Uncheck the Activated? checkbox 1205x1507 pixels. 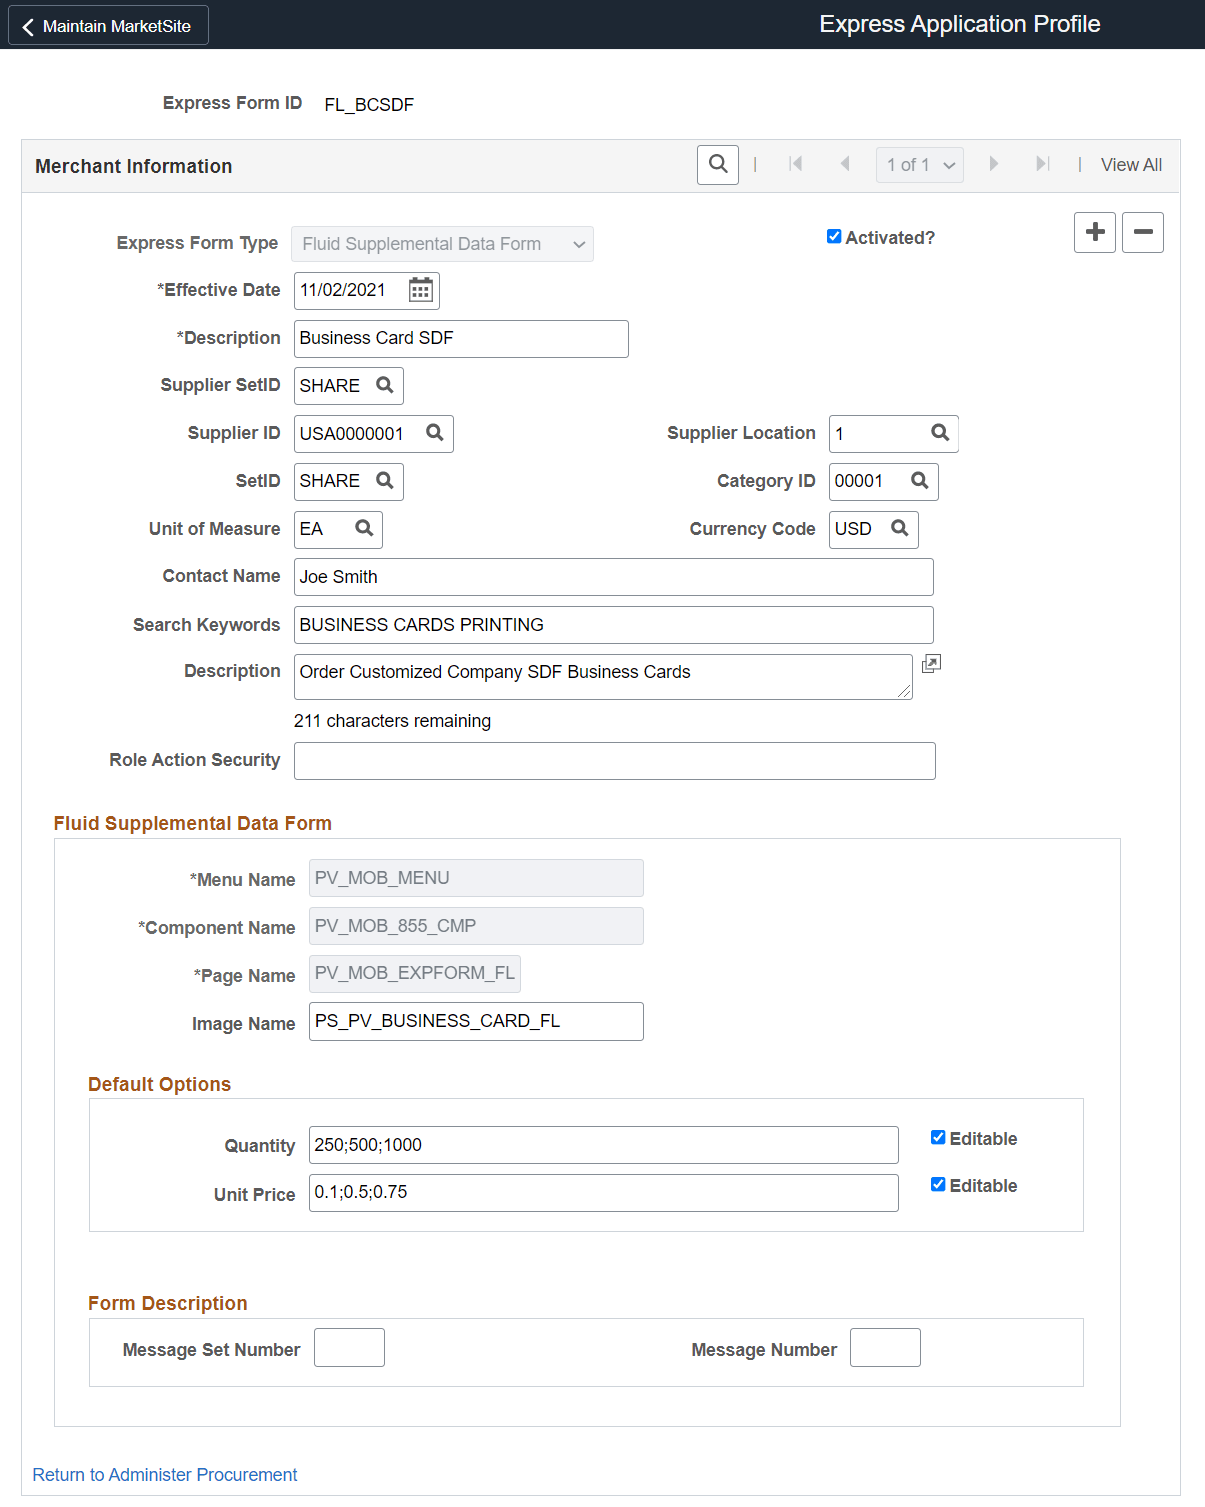point(834,236)
